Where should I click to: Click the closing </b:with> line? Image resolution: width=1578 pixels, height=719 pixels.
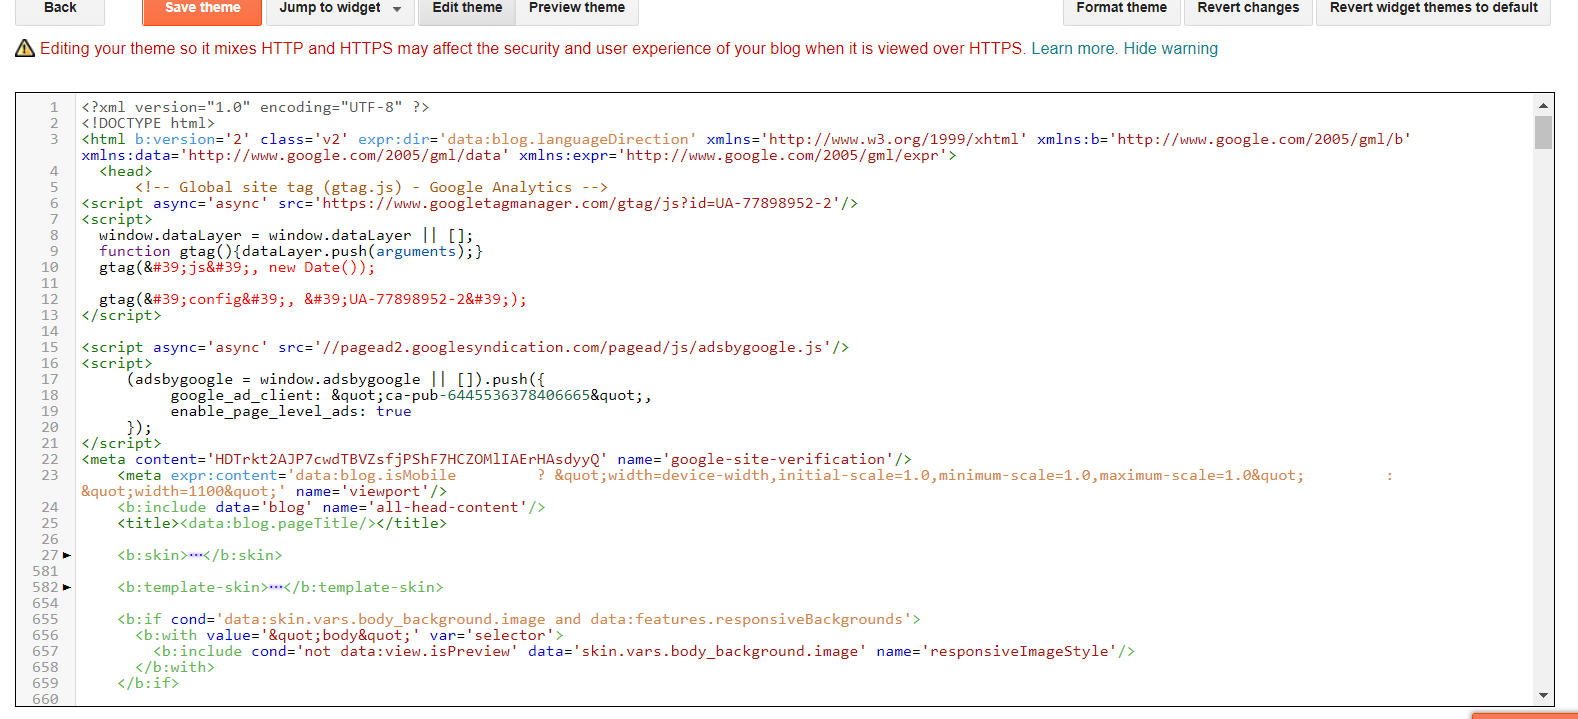(175, 667)
